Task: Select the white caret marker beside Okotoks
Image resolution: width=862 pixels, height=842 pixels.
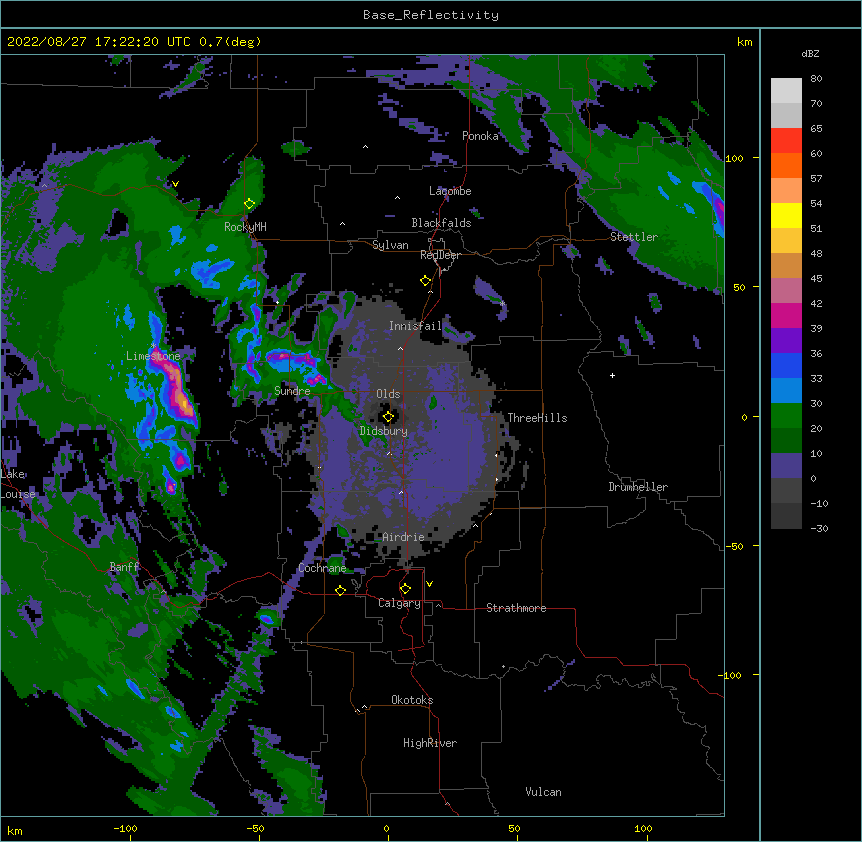Action: (x=364, y=707)
